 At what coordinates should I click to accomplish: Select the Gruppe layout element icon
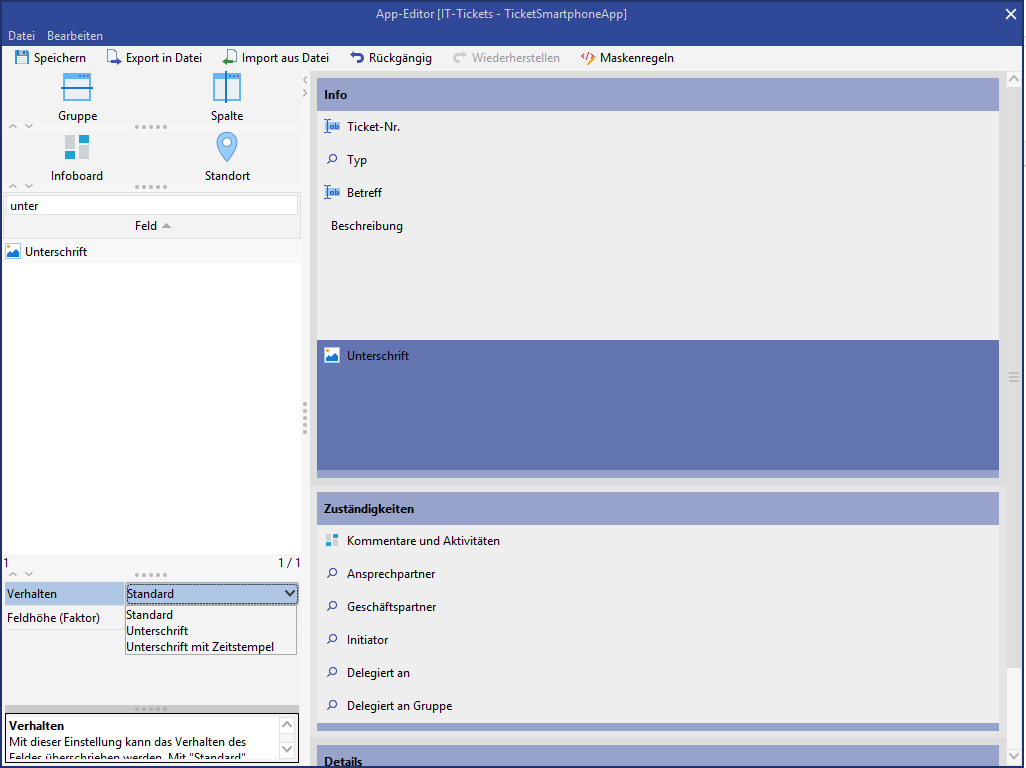click(77, 89)
